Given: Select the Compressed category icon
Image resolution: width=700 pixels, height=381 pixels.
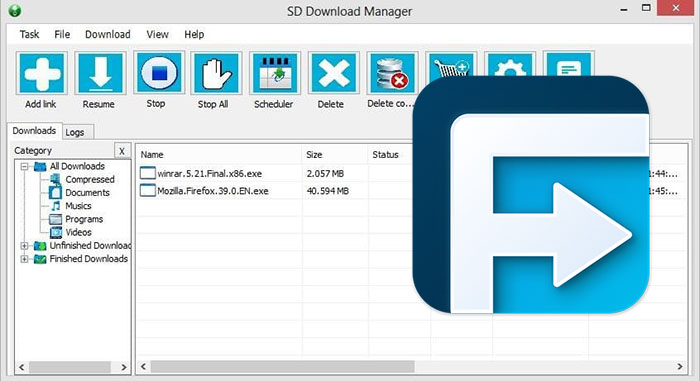Looking at the screenshot, I should click(55, 179).
